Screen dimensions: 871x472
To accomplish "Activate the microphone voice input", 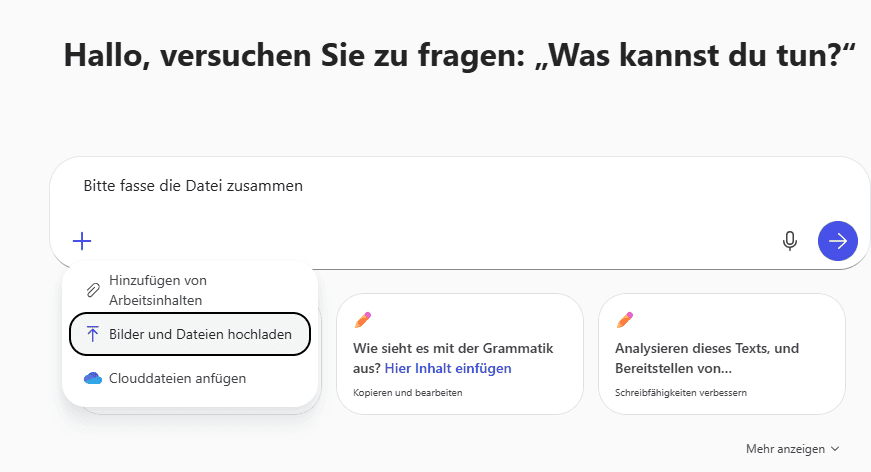I will click(x=790, y=241).
